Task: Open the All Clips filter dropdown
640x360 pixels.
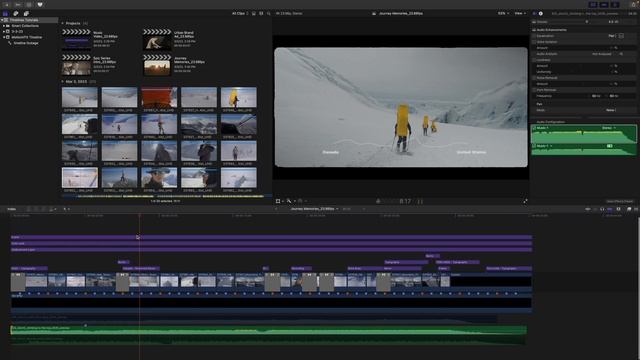Action: point(240,13)
